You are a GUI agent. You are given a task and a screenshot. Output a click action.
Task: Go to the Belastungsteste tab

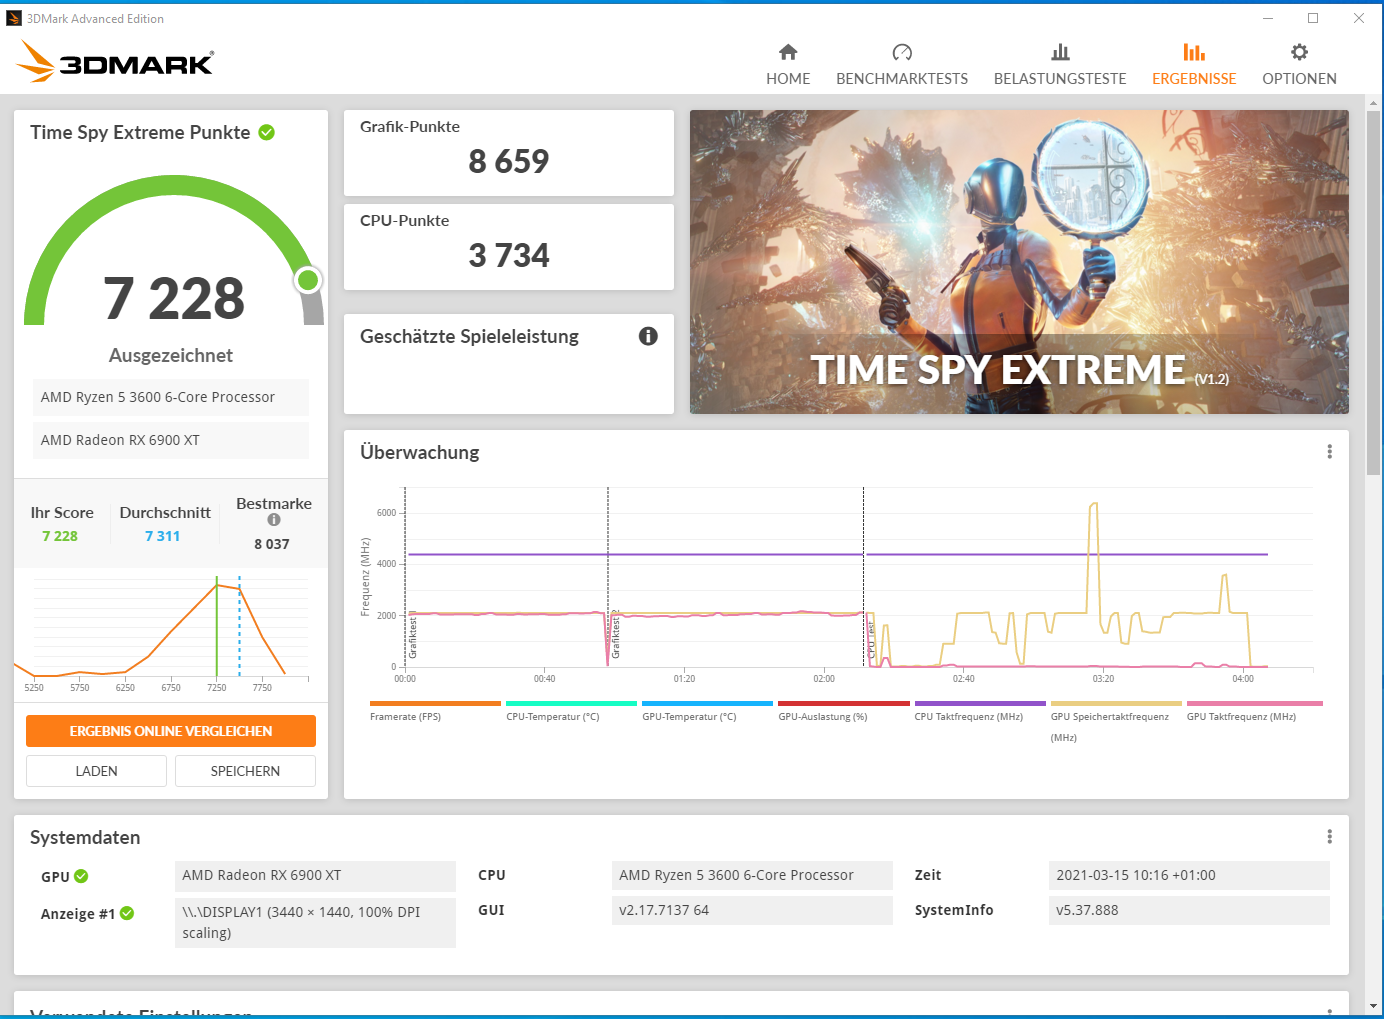[x=1060, y=65]
